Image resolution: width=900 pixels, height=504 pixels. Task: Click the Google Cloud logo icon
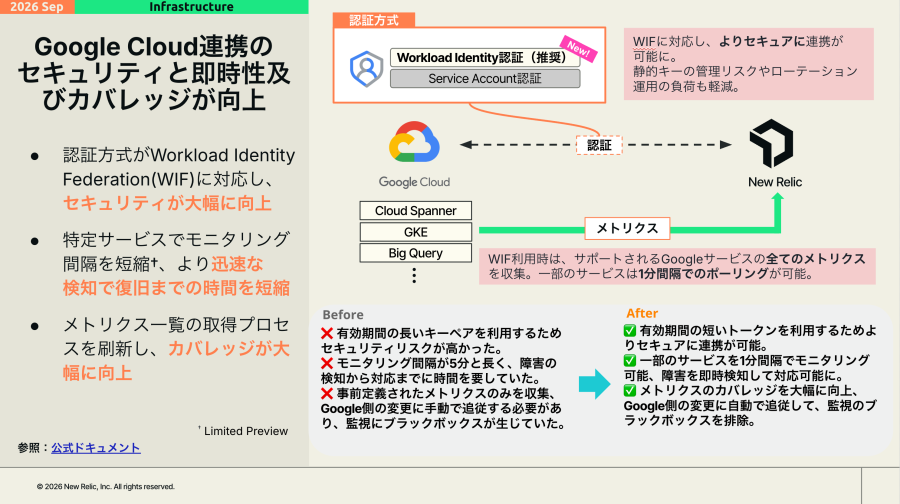pyautogui.click(x=414, y=142)
